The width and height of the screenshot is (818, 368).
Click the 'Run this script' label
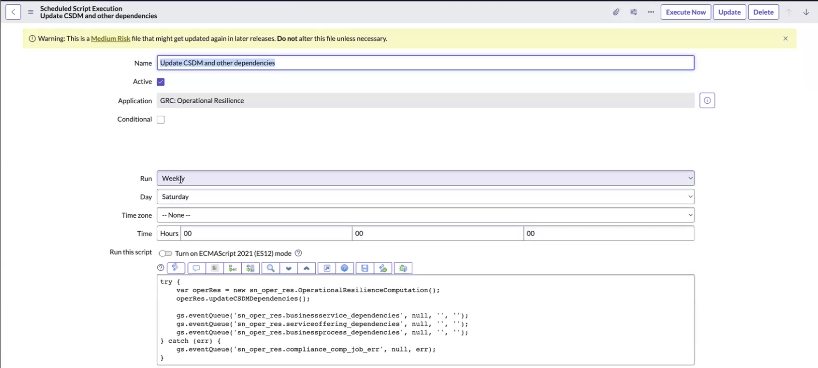pos(130,252)
